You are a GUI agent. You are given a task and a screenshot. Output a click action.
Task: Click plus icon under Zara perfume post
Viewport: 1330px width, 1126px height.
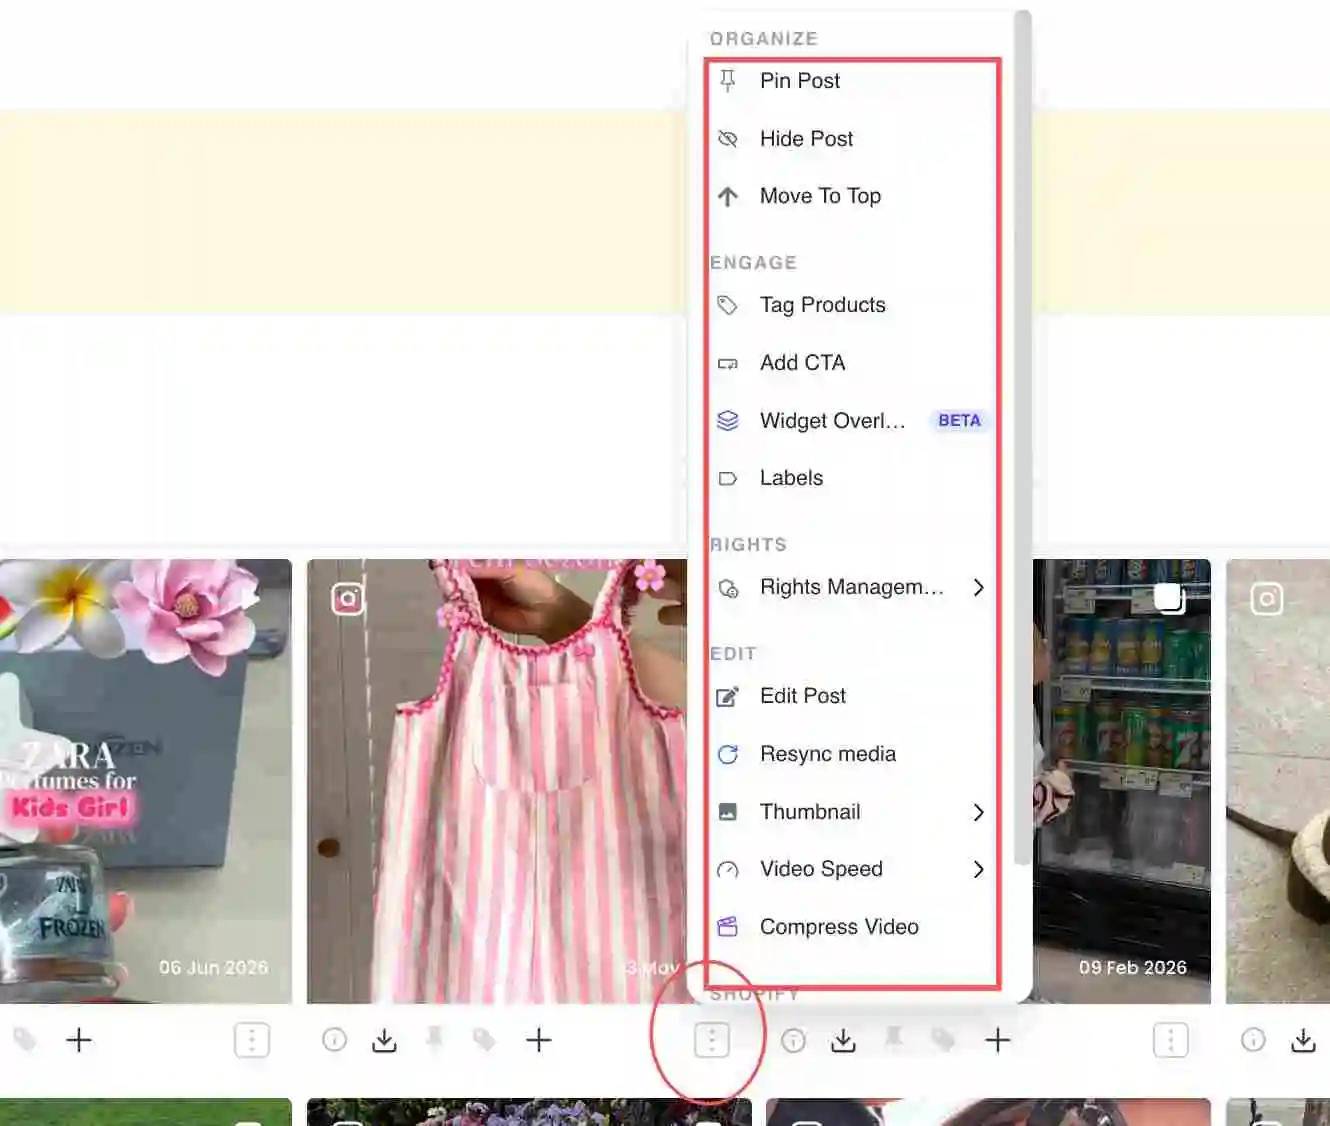[x=79, y=1040]
